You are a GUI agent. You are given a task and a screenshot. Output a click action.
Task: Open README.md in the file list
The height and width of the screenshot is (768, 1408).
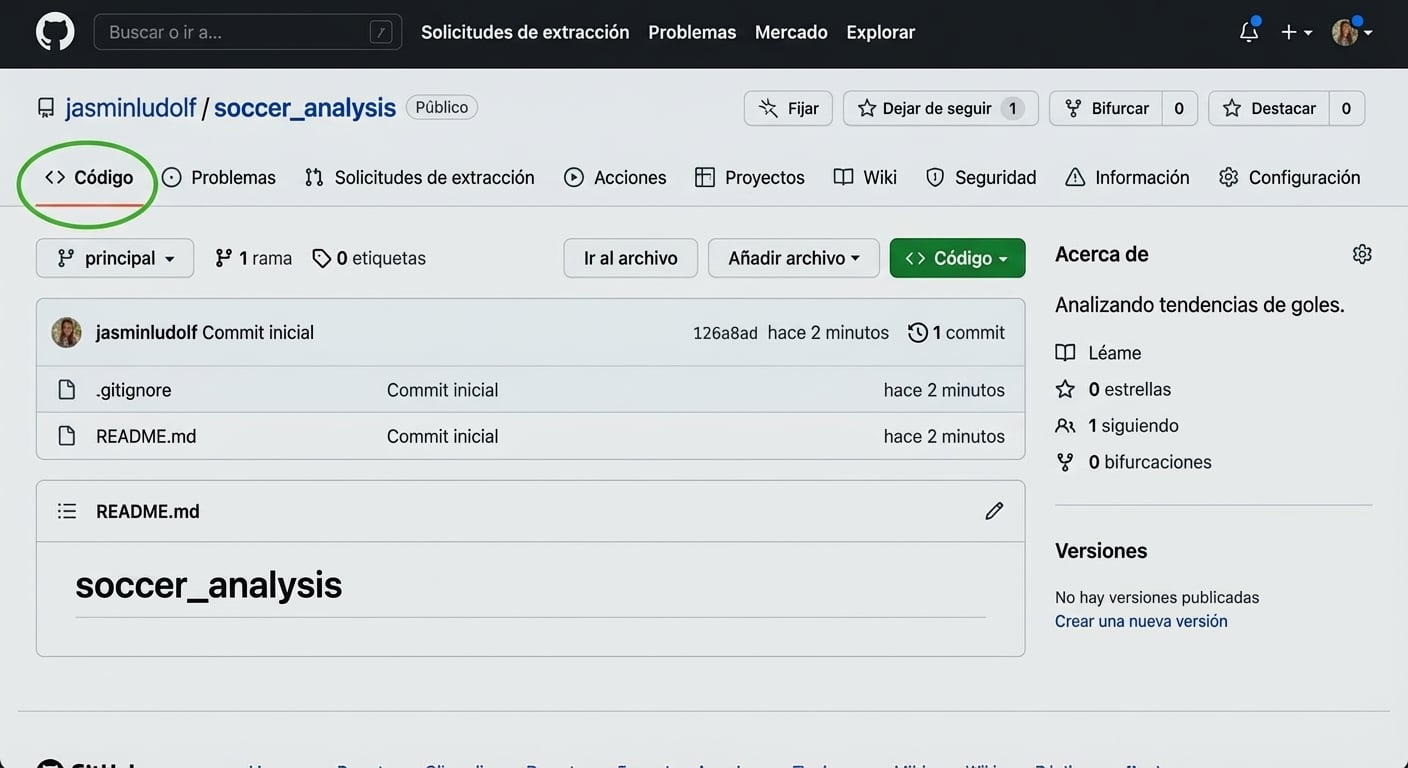pyautogui.click(x=146, y=436)
